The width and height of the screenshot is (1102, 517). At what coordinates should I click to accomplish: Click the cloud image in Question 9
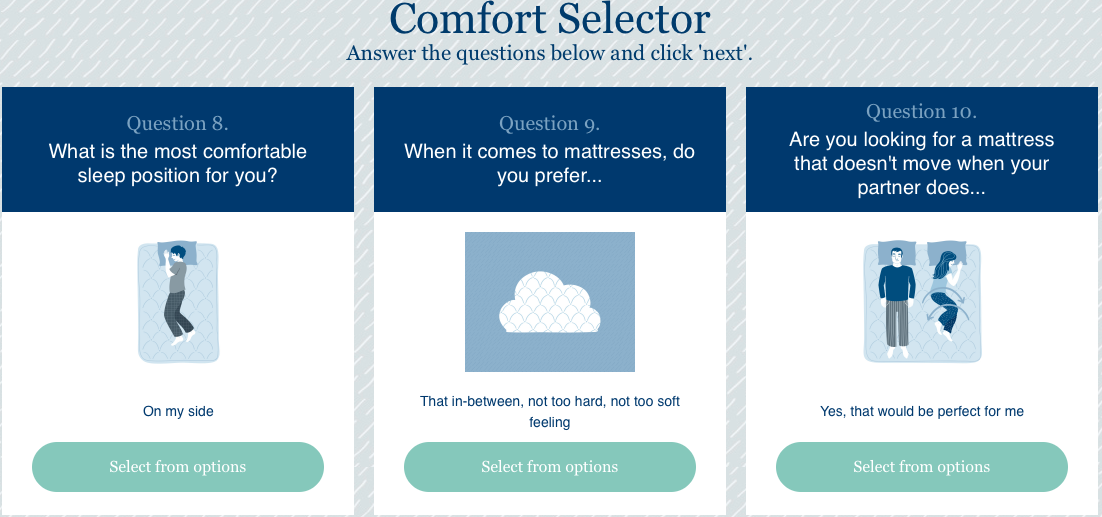pos(550,302)
